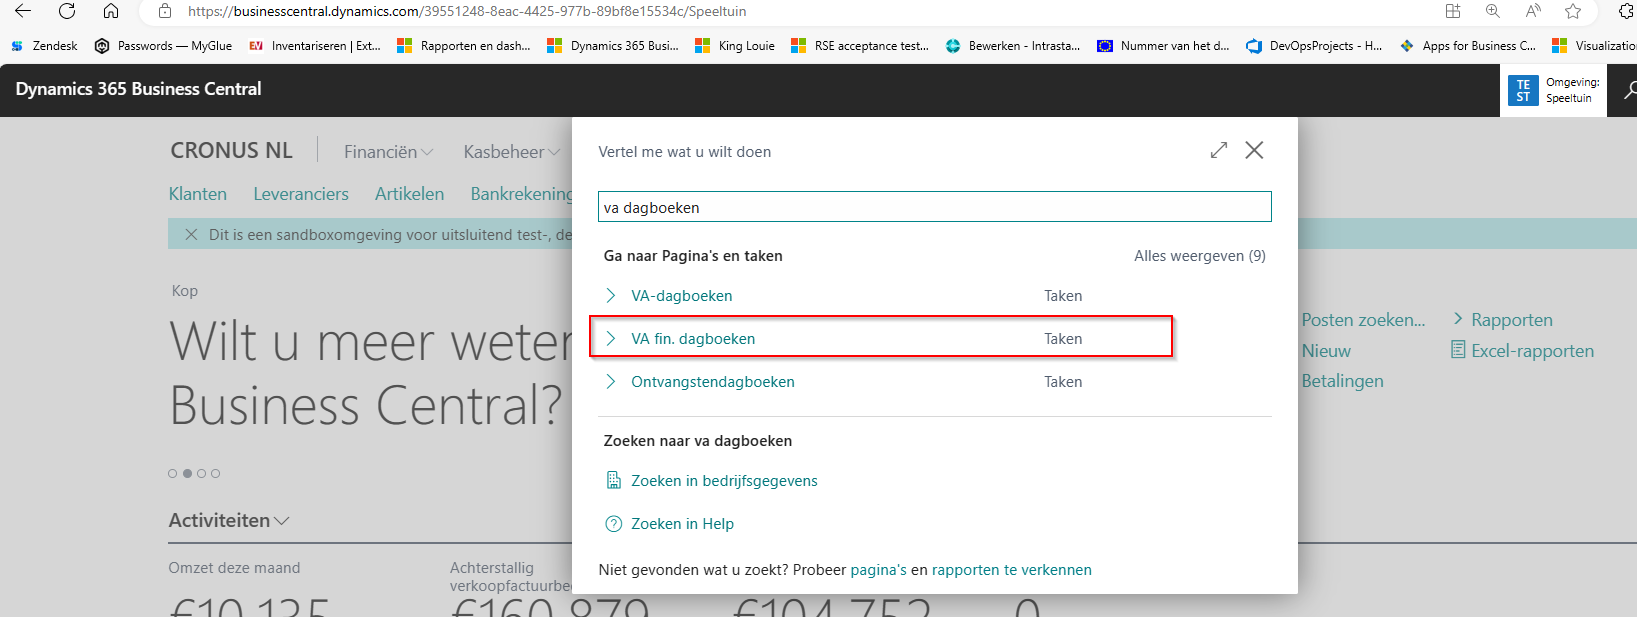Go to the Klanten page
1637x617 pixels.
coord(198,194)
